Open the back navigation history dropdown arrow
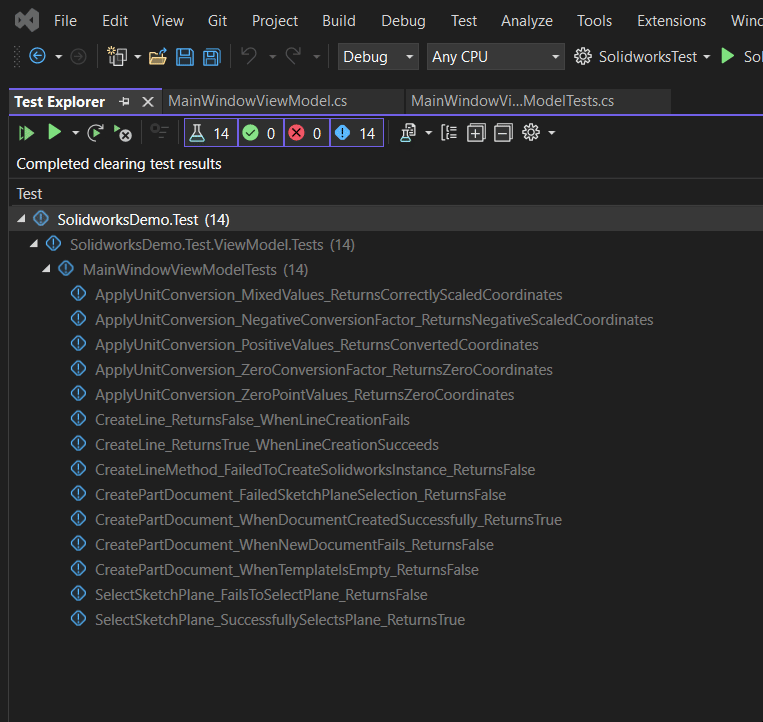This screenshot has width=763, height=722. click(59, 57)
